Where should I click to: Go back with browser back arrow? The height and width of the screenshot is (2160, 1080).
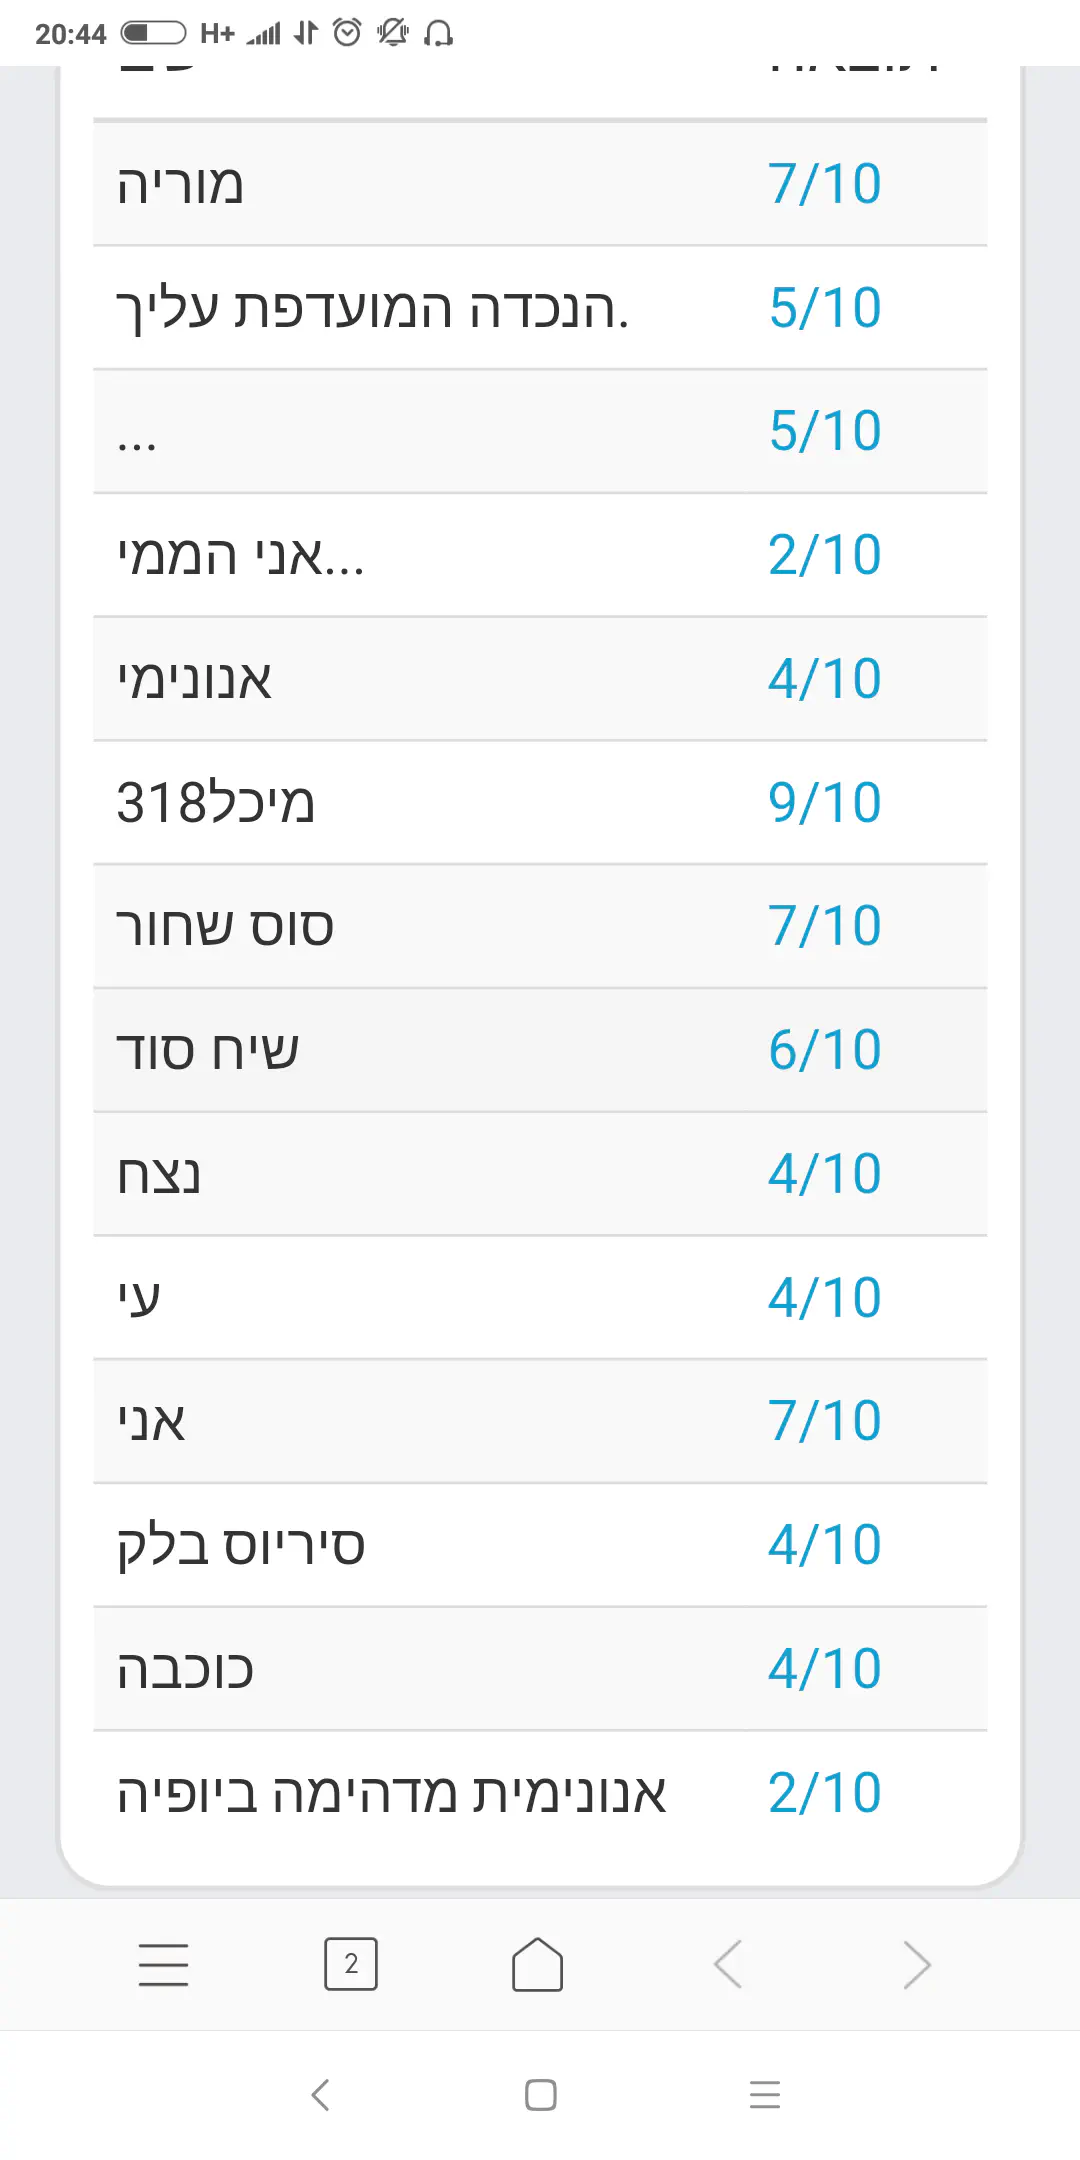click(728, 1964)
